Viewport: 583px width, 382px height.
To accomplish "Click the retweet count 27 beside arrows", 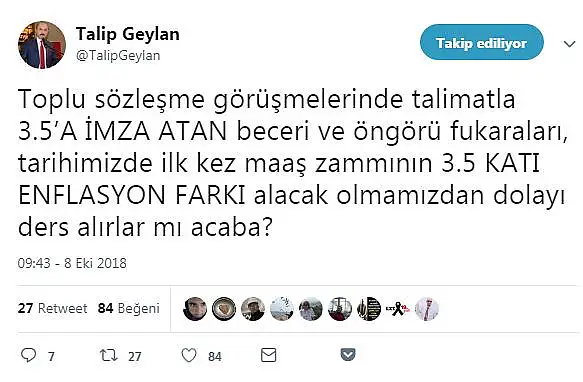I will click(135, 357).
